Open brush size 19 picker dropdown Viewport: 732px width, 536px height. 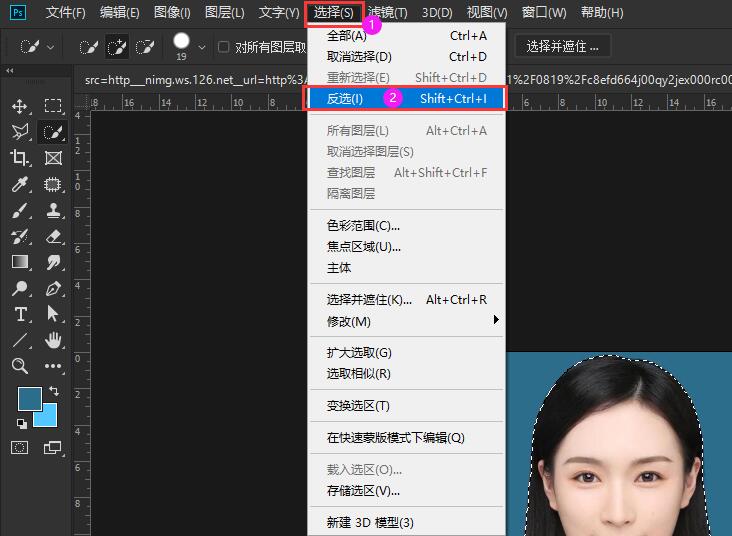click(x=202, y=47)
